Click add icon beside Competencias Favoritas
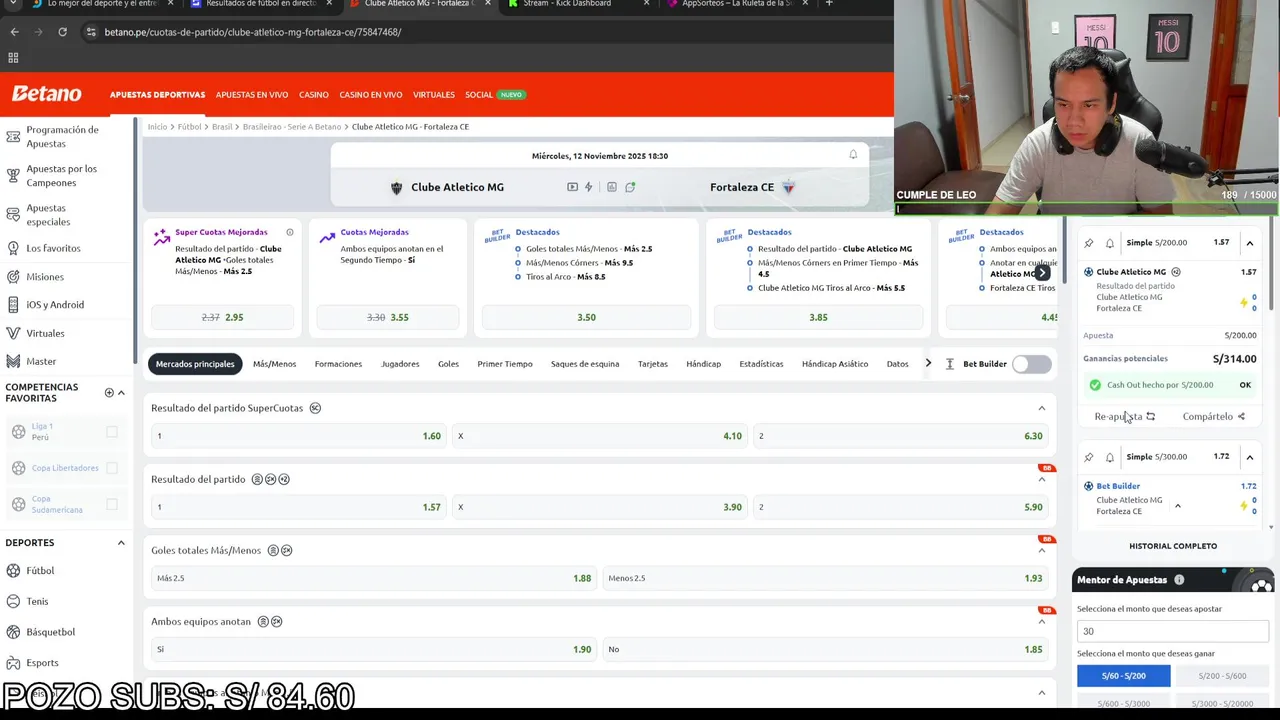This screenshot has width=1280, height=720. pos(109,392)
